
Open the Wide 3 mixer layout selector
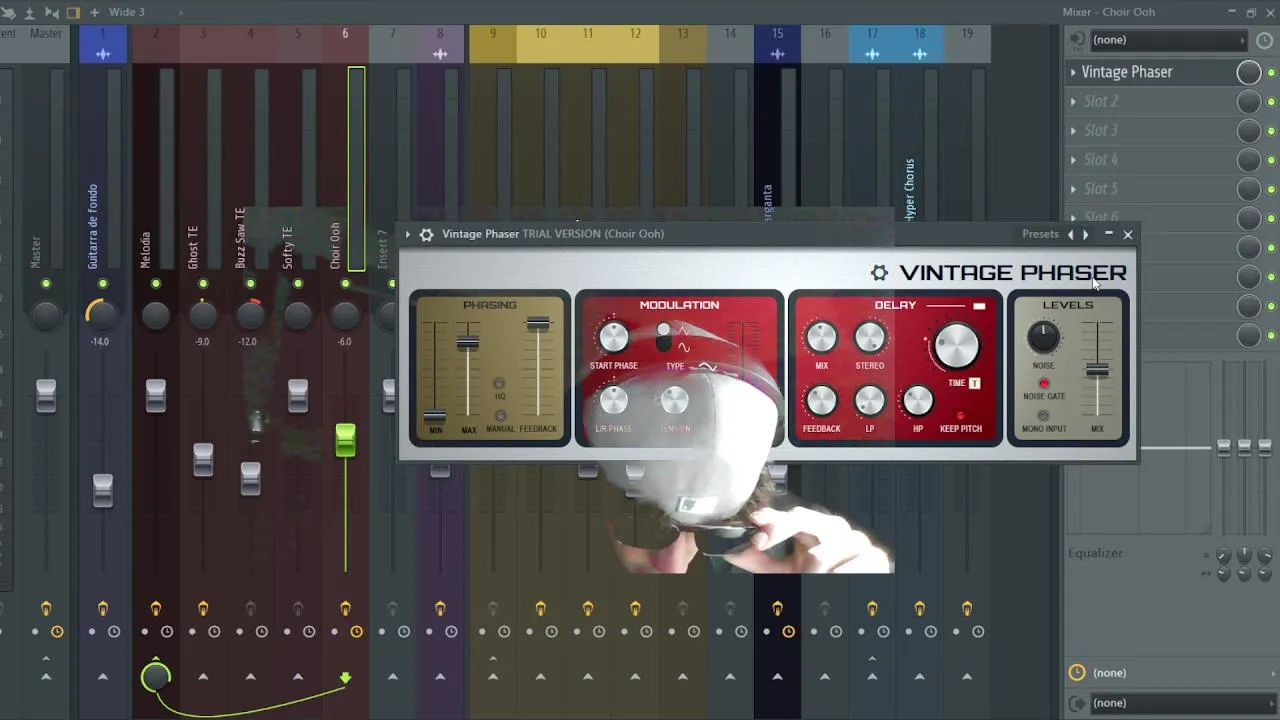click(x=127, y=12)
